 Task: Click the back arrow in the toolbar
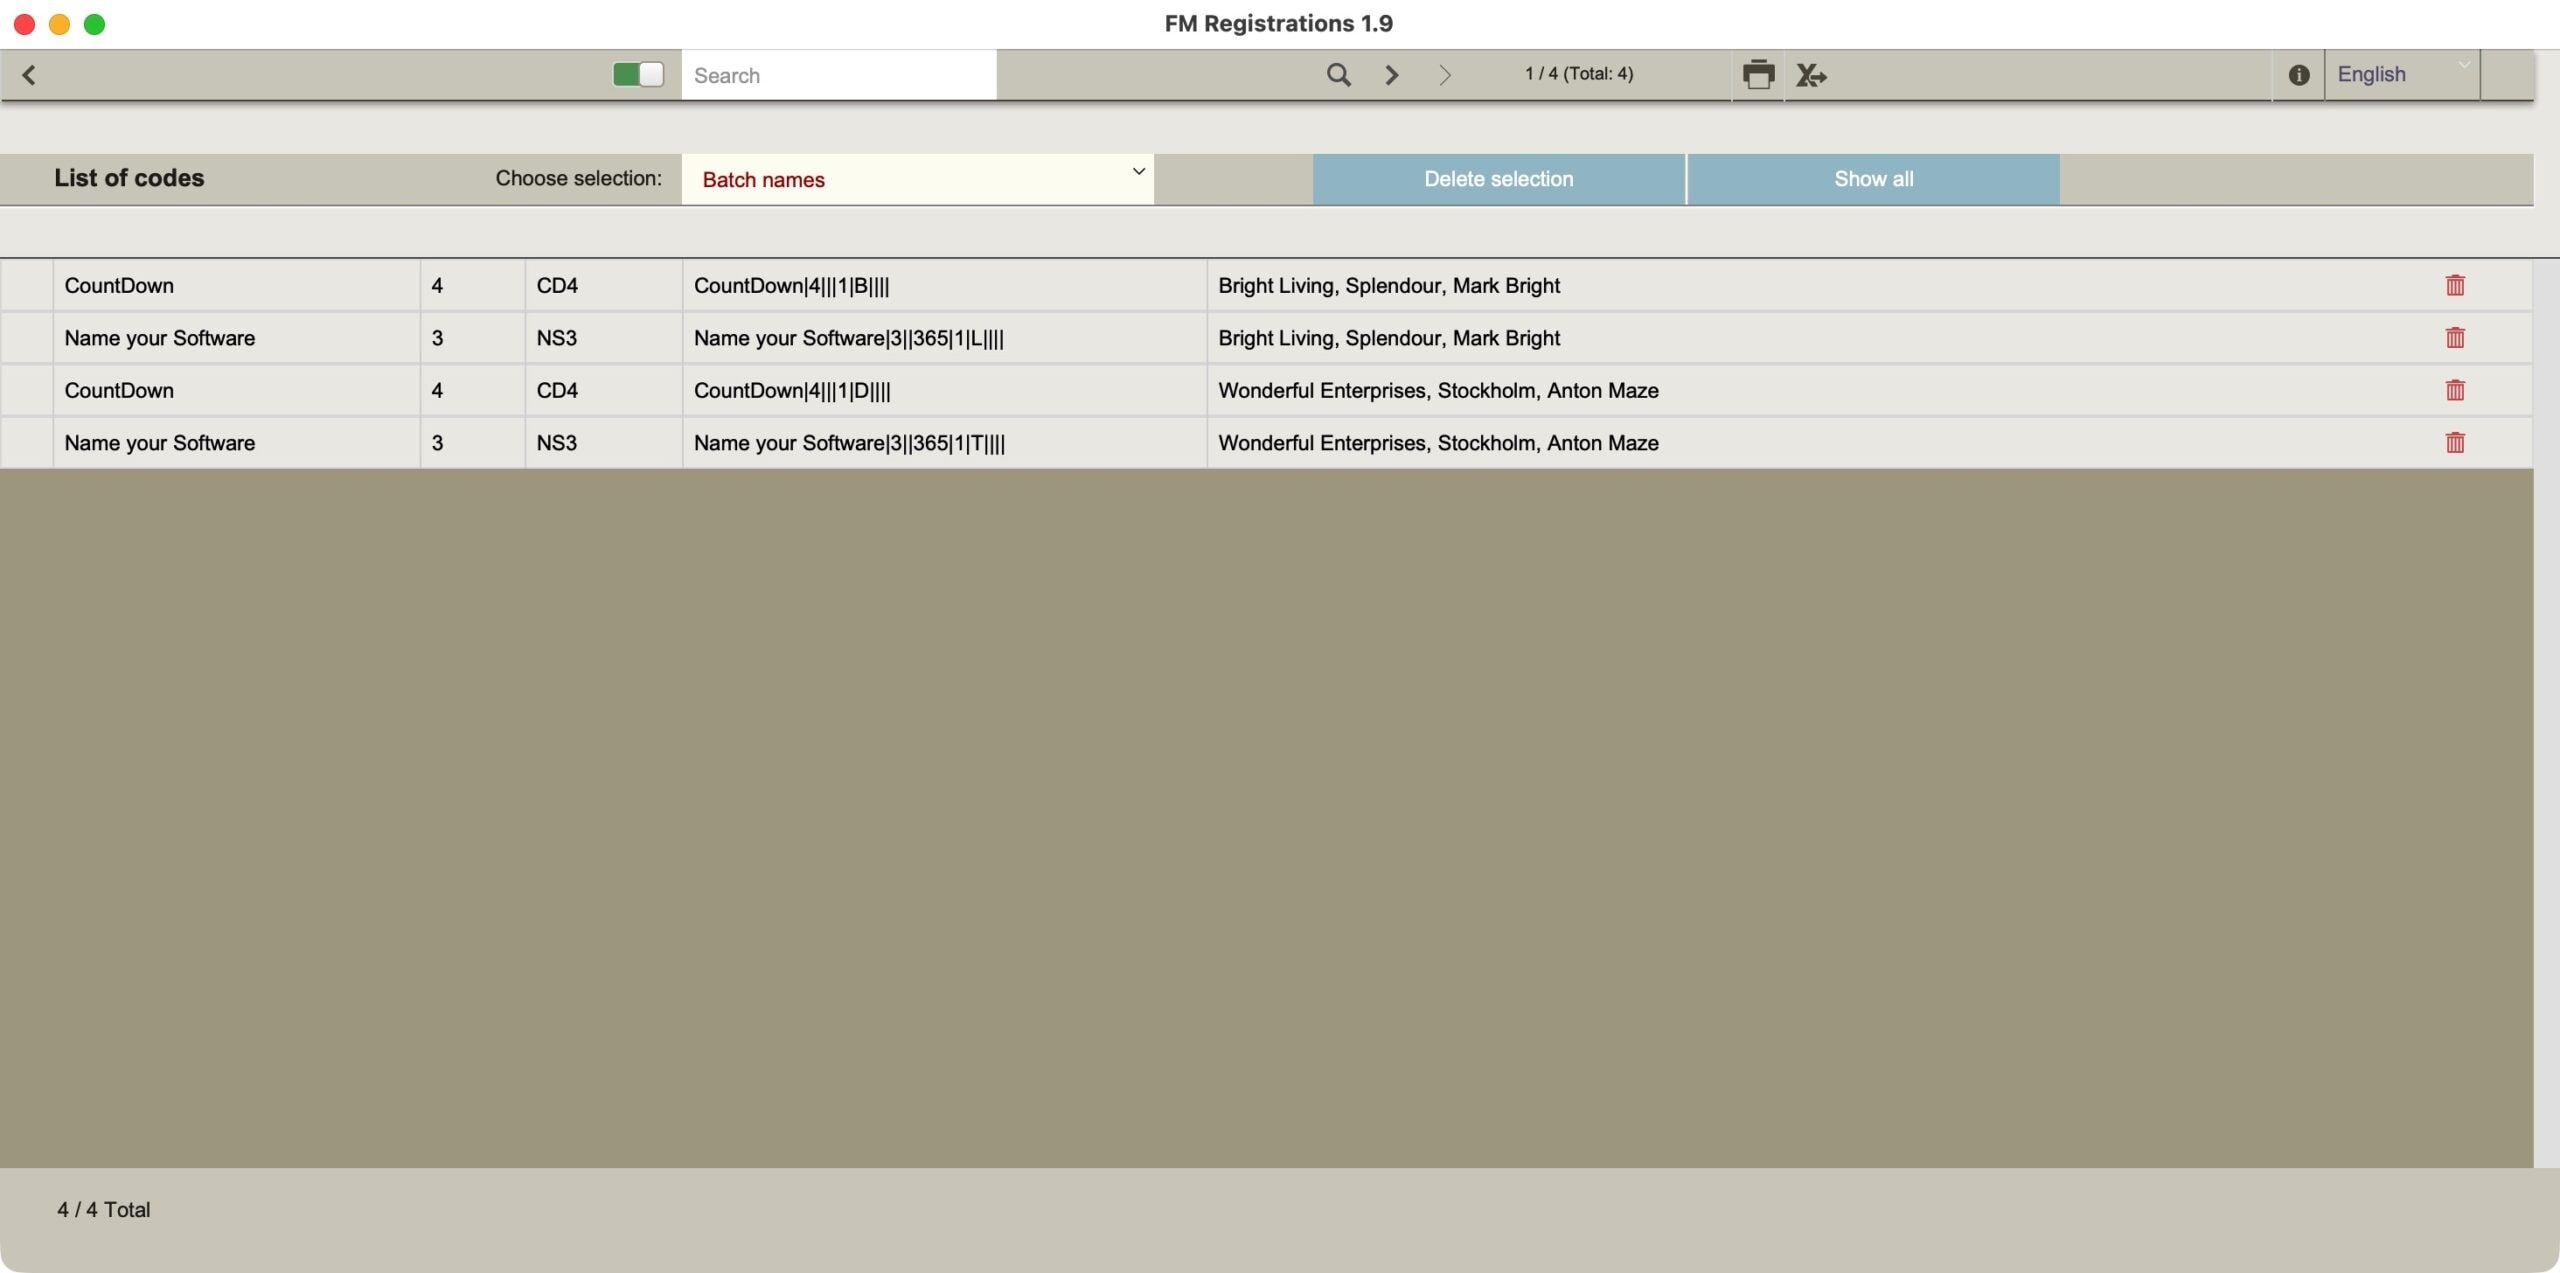point(29,75)
